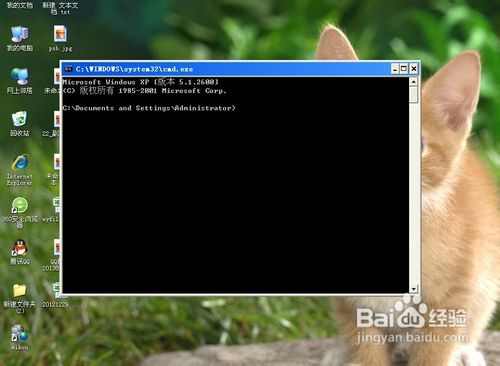500x366 pixels.
Task: Click the console vertical scrollbar thumb
Action: 413,95
